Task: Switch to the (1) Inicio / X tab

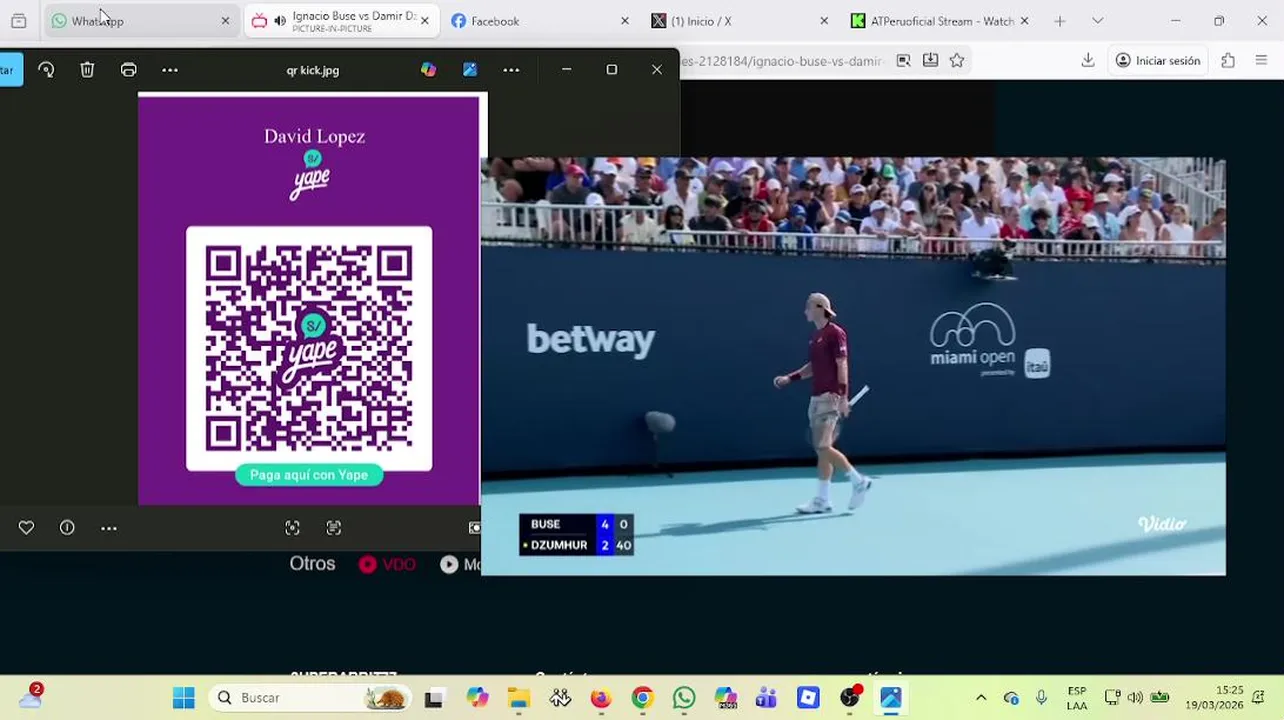Action: pyautogui.click(x=740, y=21)
